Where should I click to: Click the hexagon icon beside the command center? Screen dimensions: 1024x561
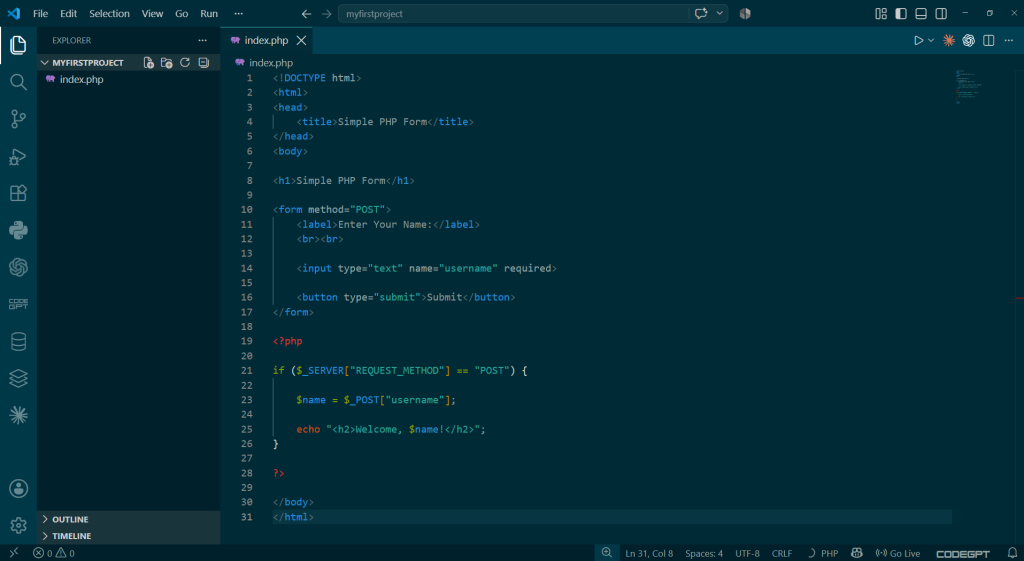coord(745,13)
